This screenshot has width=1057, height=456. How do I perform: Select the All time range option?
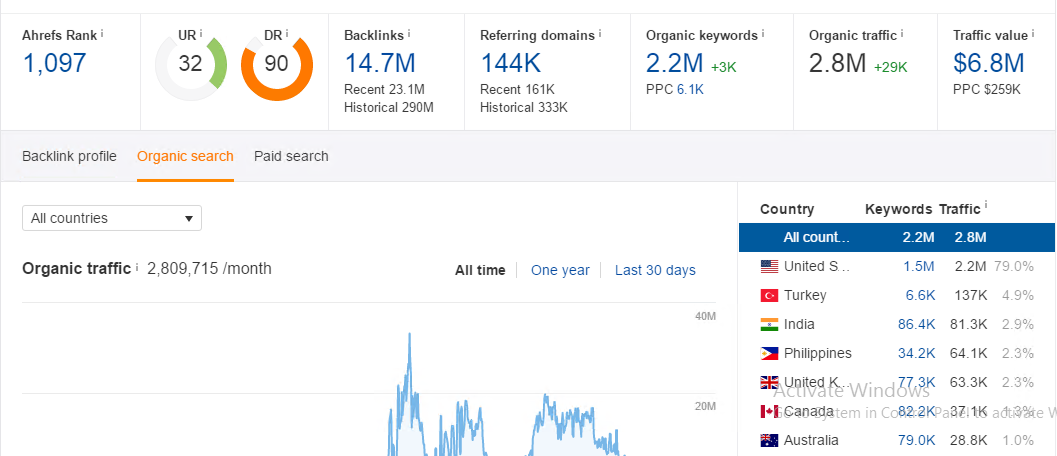(x=480, y=270)
